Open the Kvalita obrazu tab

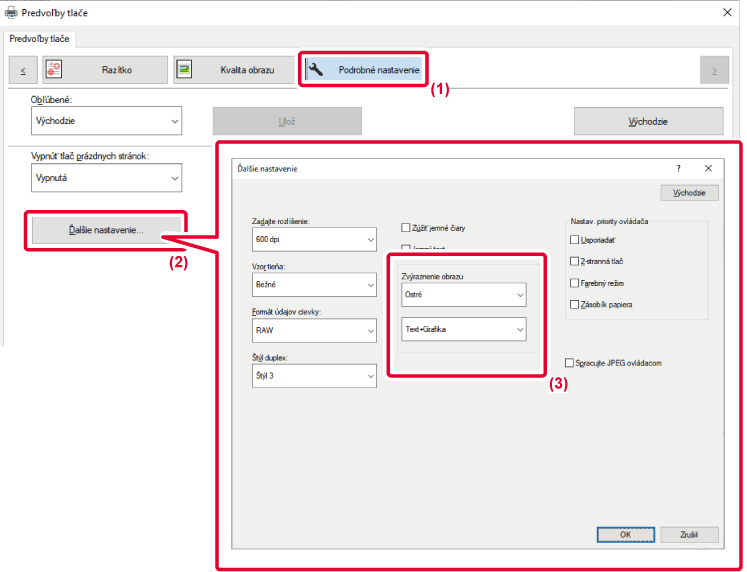[x=236, y=70]
